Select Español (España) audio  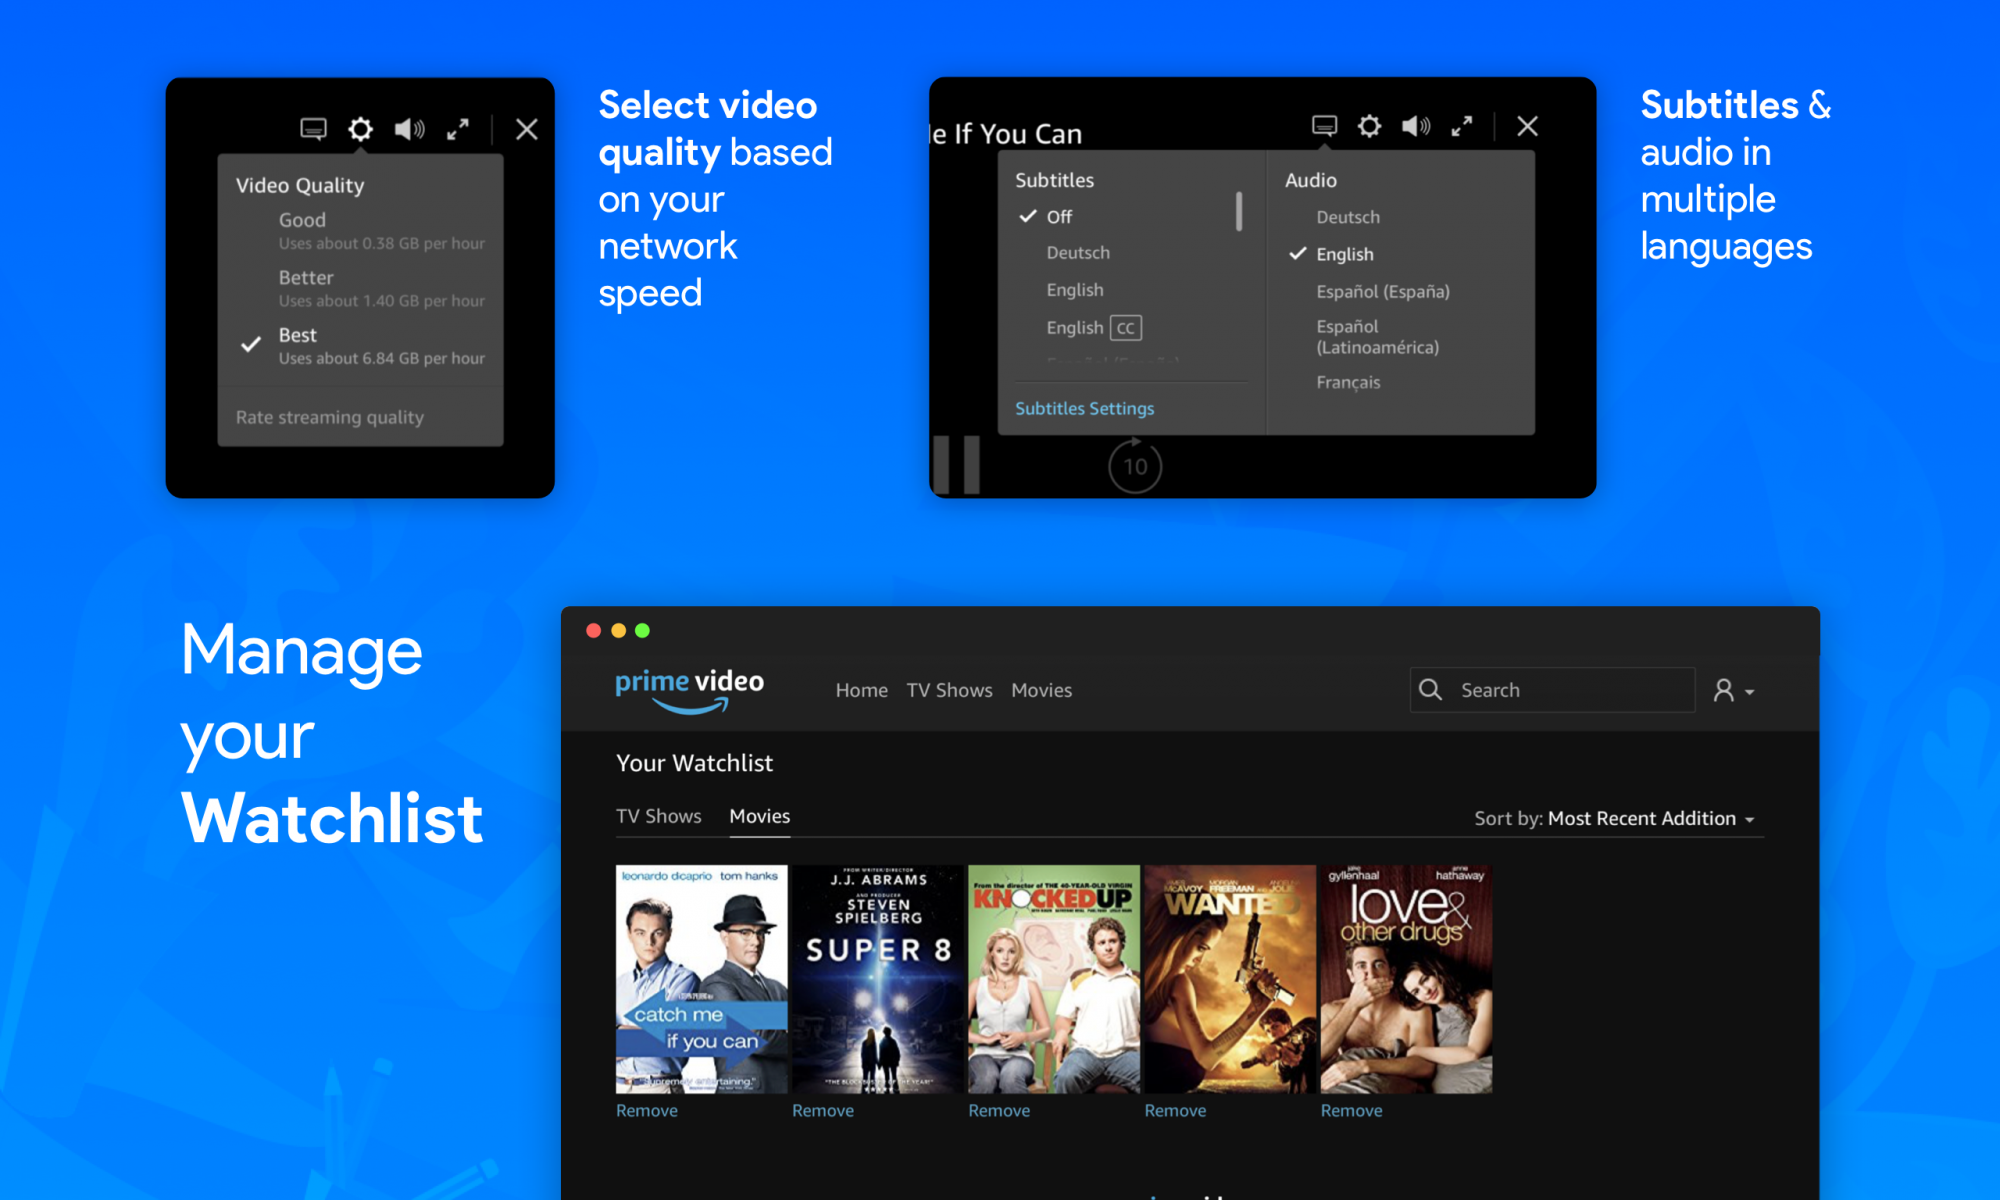click(x=1383, y=292)
